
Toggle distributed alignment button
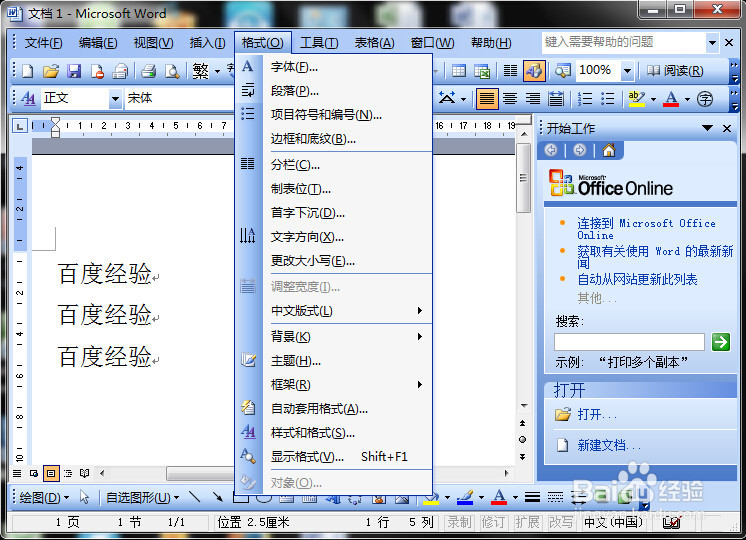pos(555,98)
